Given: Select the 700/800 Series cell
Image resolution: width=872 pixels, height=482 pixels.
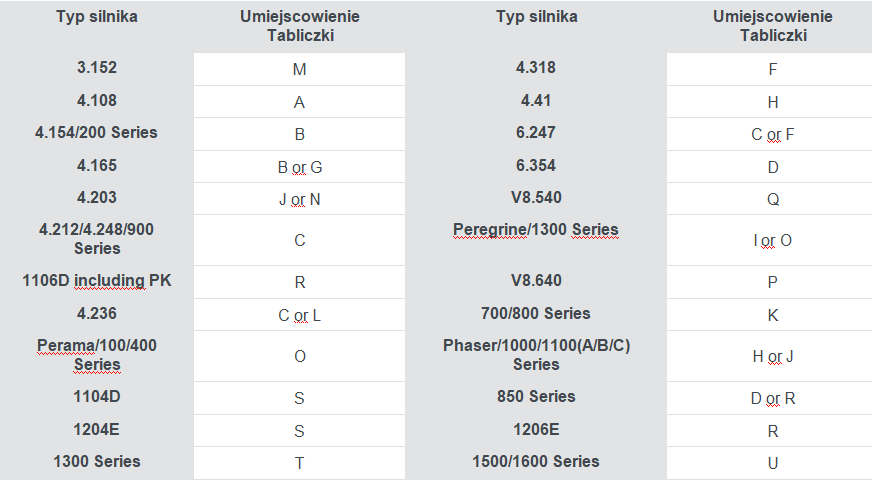Looking at the screenshot, I should point(536,314).
